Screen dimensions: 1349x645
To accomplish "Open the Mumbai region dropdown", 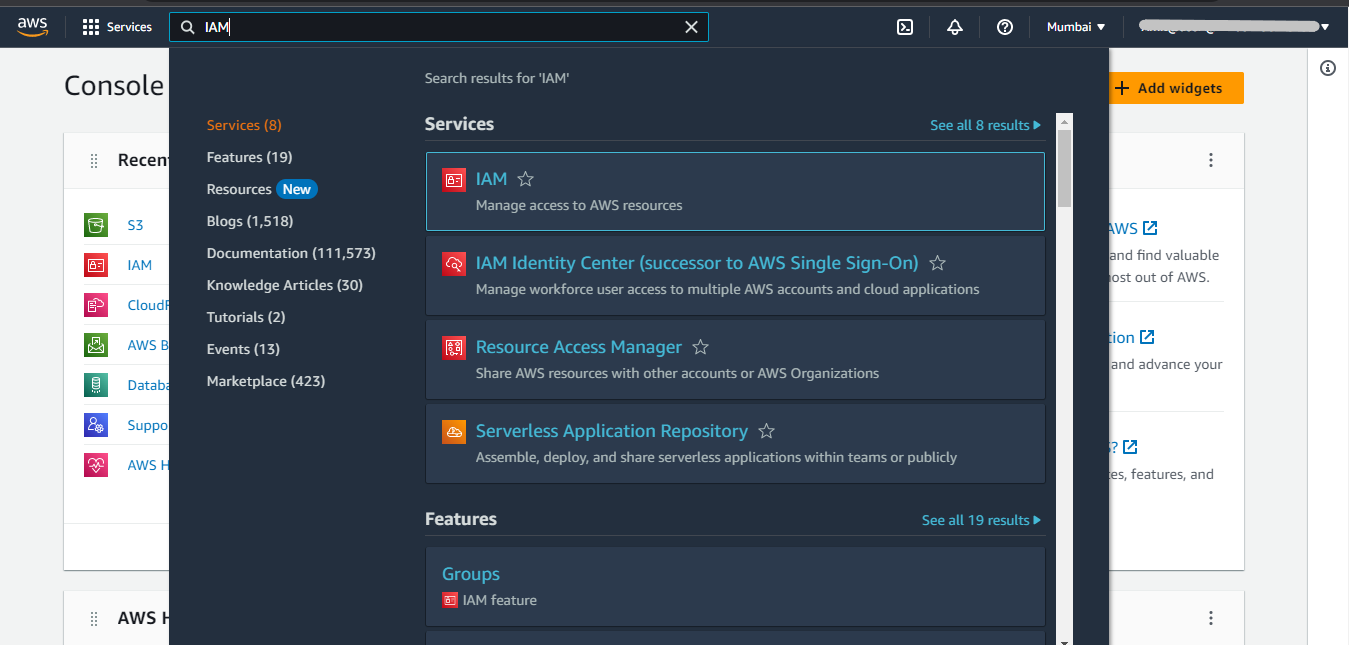I will (1076, 27).
